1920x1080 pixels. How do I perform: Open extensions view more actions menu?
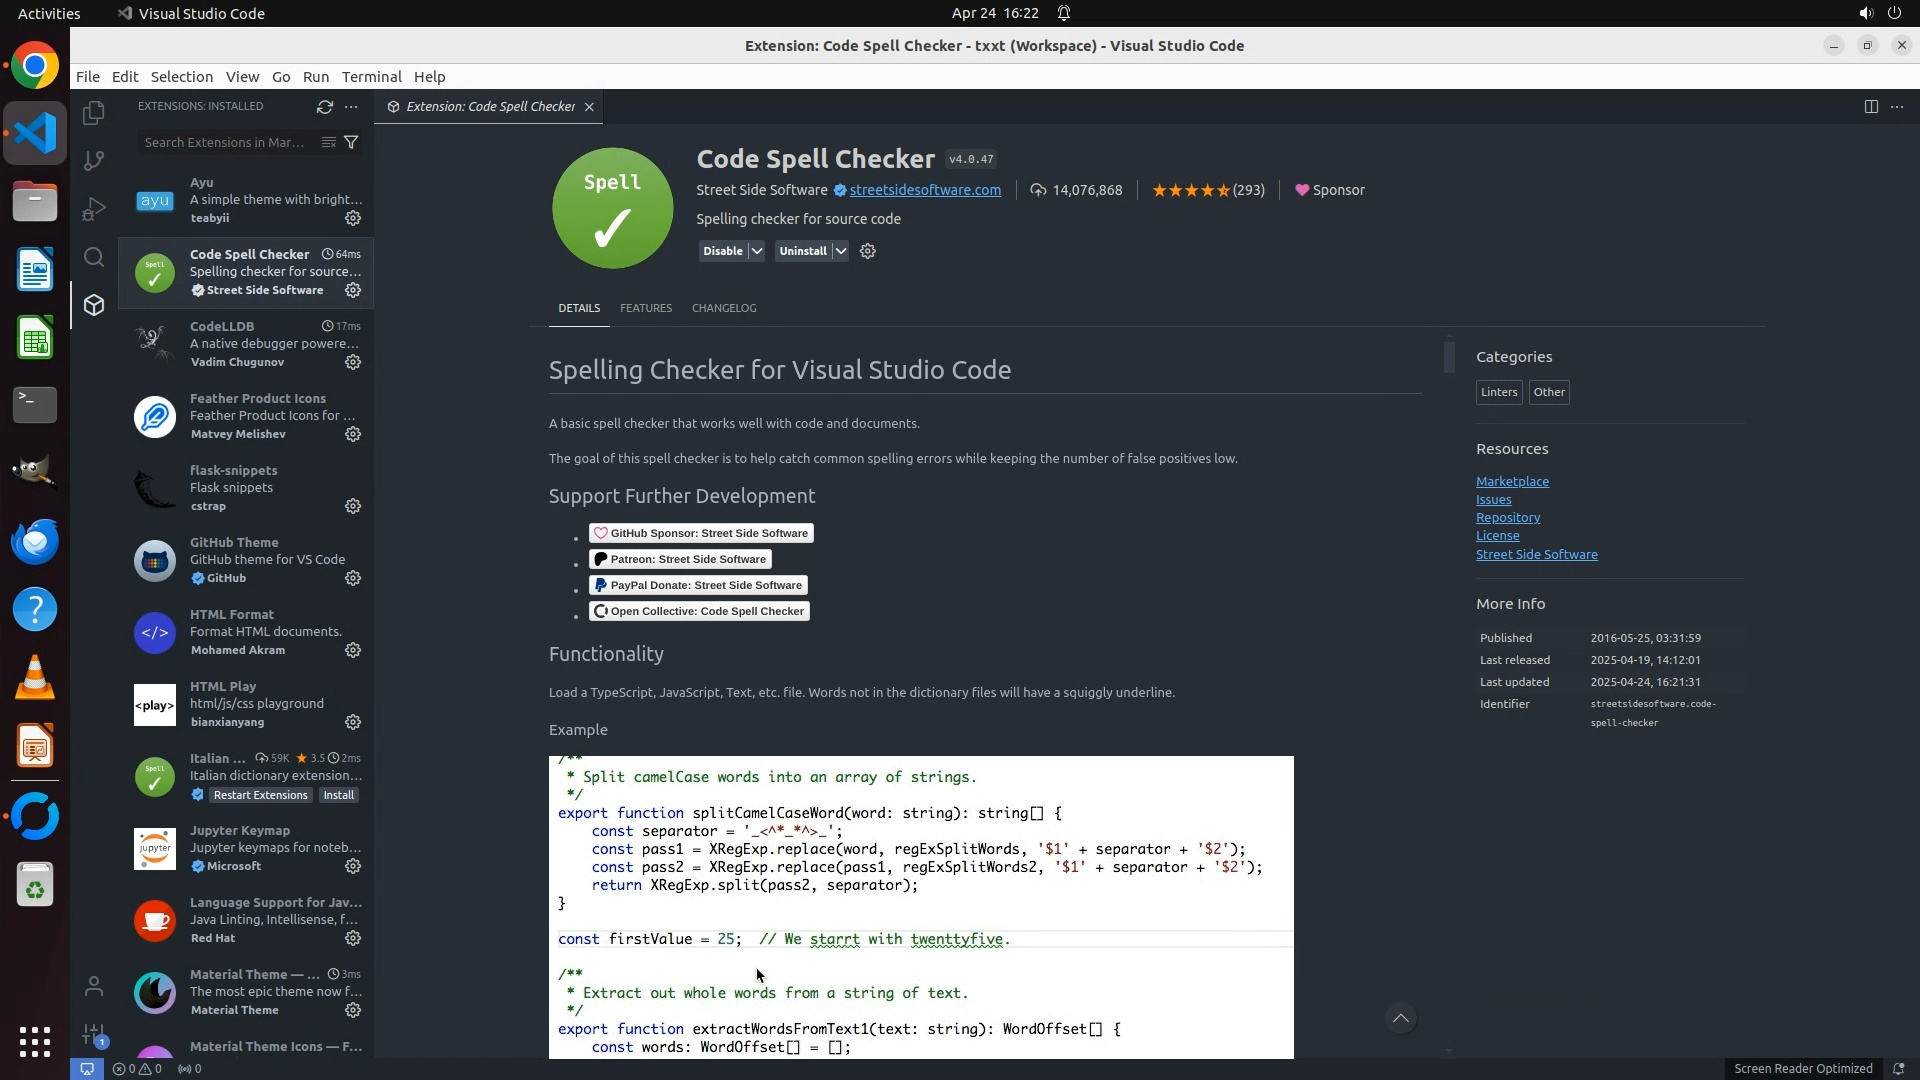351,106
